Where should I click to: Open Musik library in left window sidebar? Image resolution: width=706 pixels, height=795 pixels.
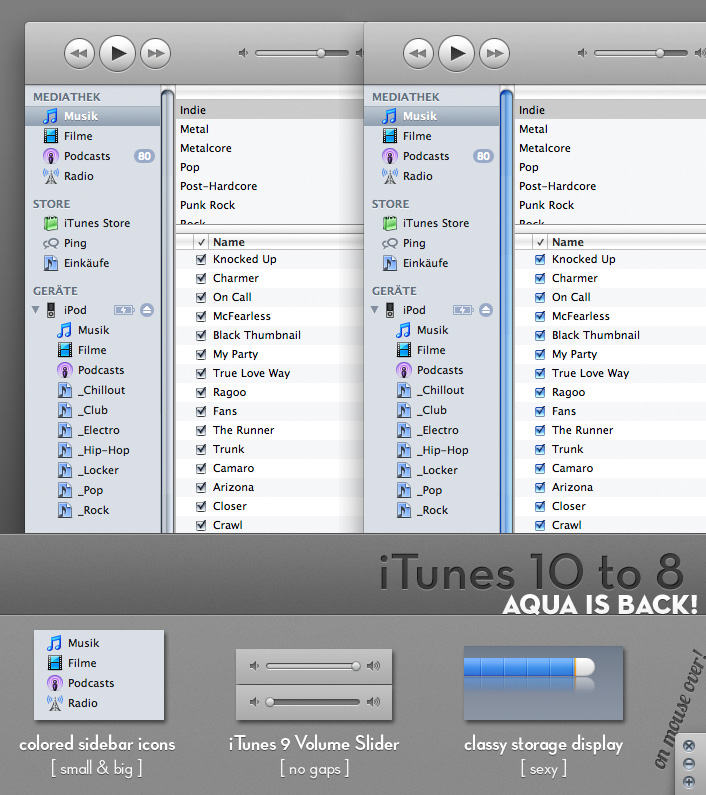(93, 116)
